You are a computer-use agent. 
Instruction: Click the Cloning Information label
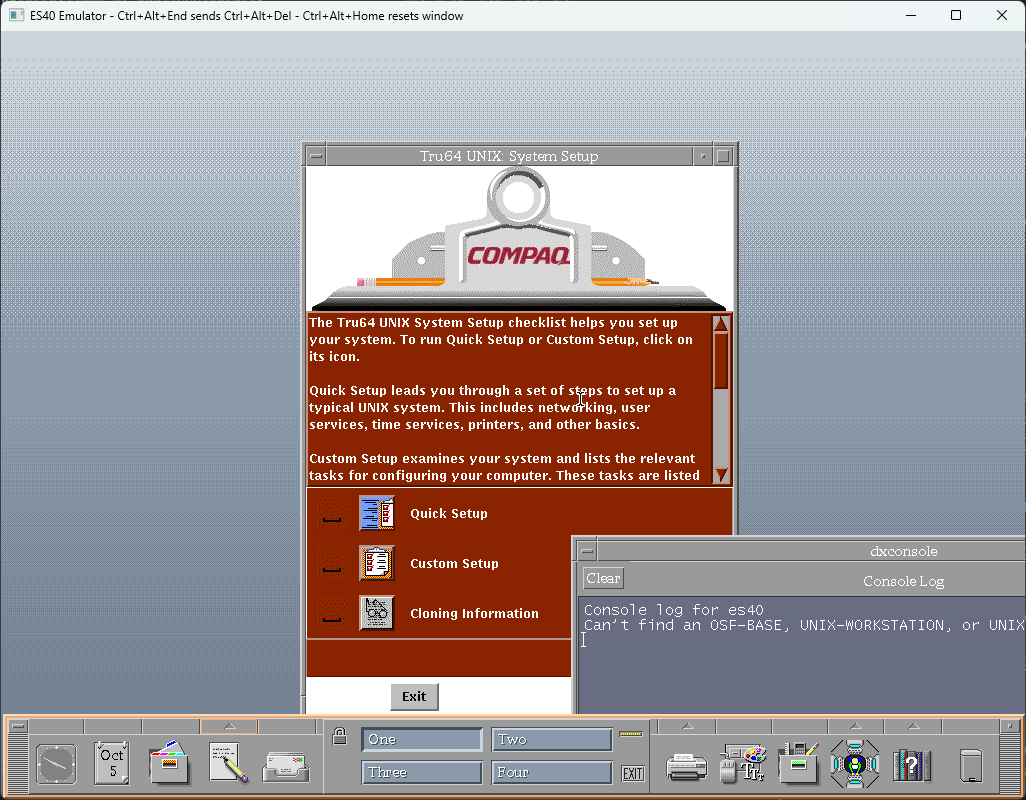[x=474, y=613]
